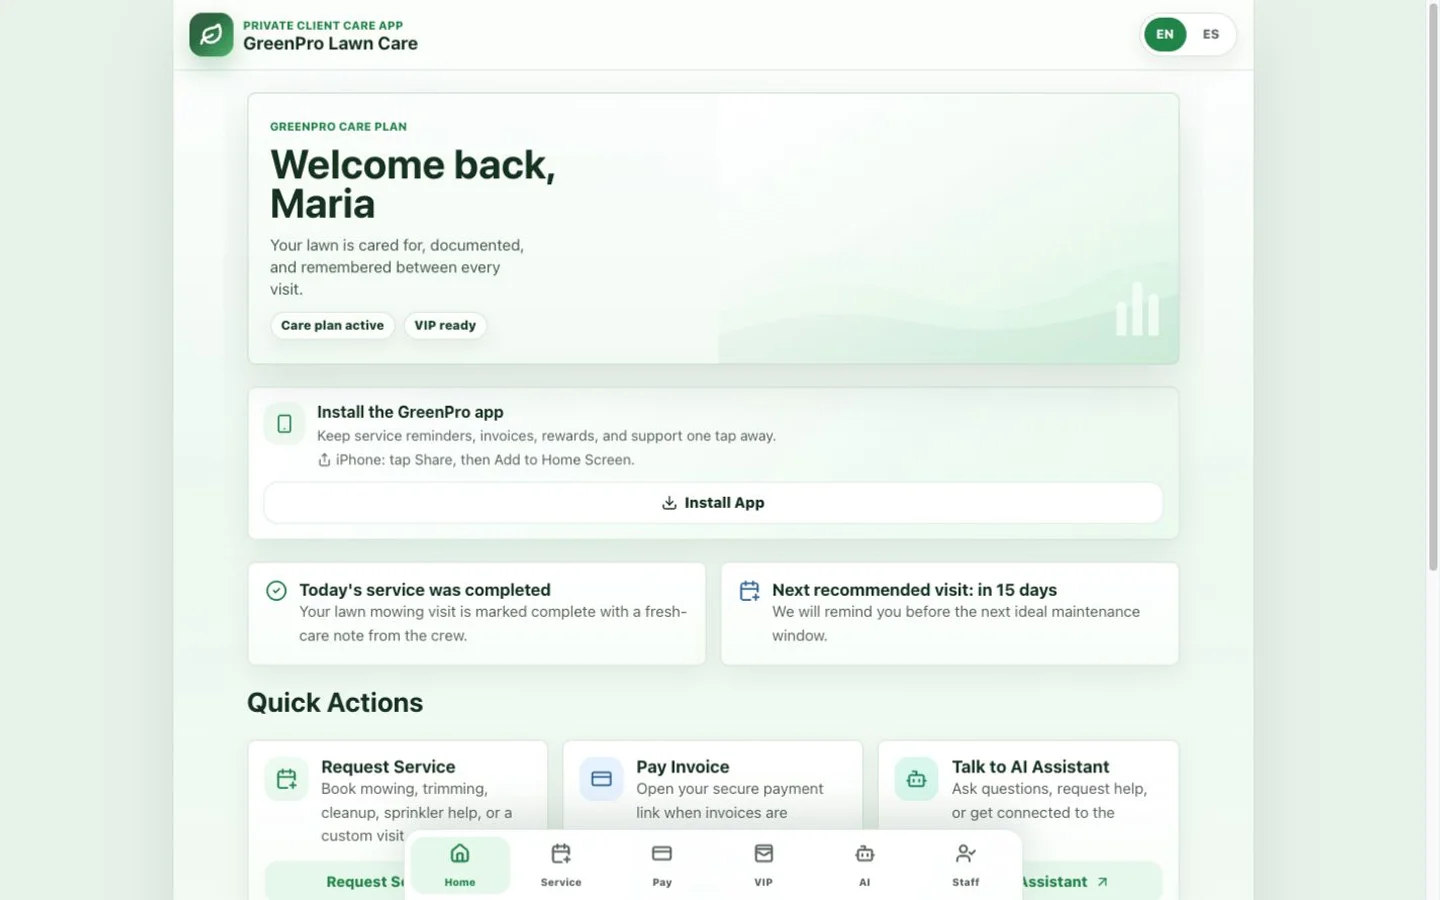Viewport: 1440px width, 900px height.
Task: Open the Home tab in bottom navigation
Action: tap(460, 865)
